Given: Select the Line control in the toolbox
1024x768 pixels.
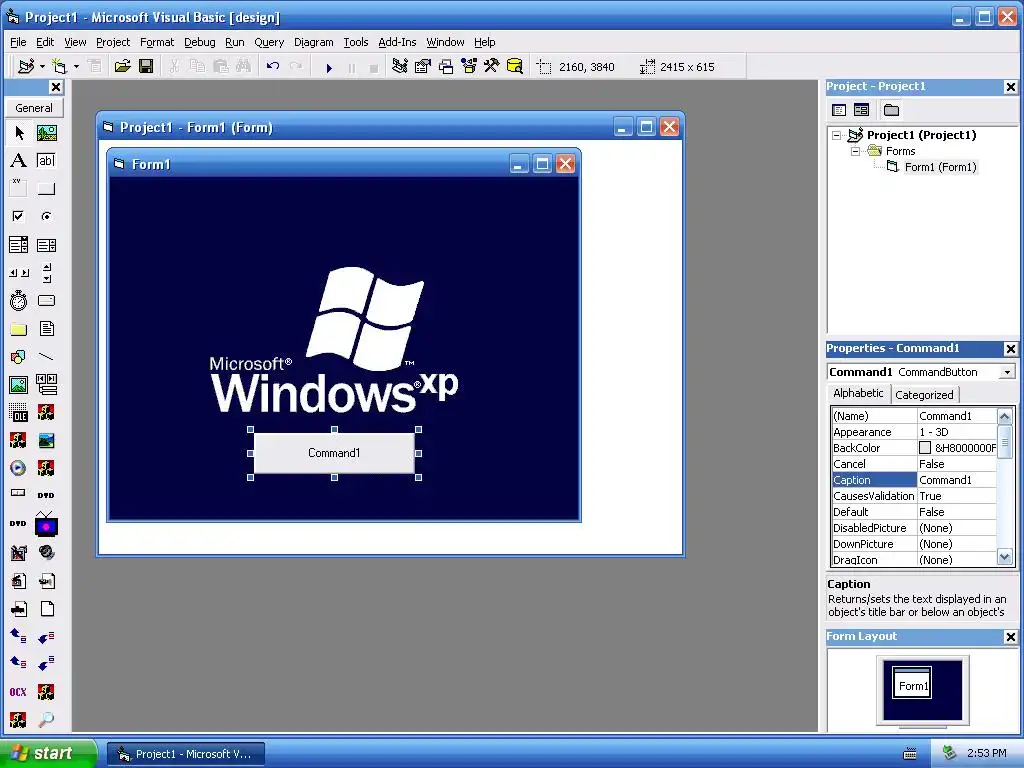Looking at the screenshot, I should point(46,357).
